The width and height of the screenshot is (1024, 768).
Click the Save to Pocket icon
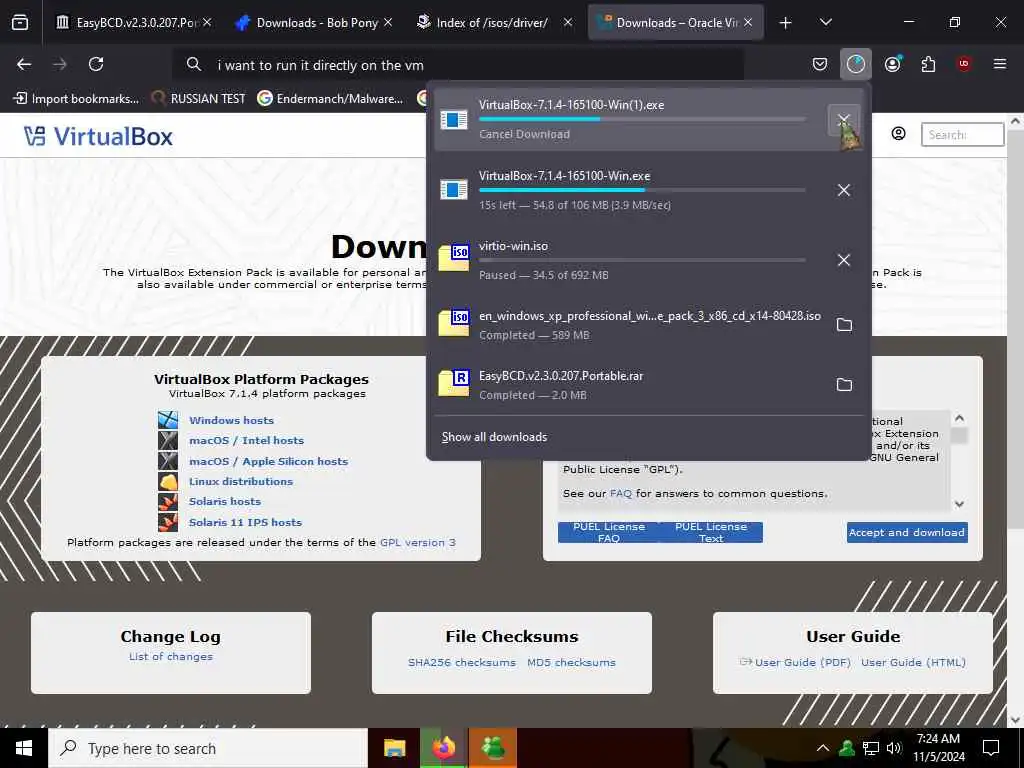[x=820, y=64]
